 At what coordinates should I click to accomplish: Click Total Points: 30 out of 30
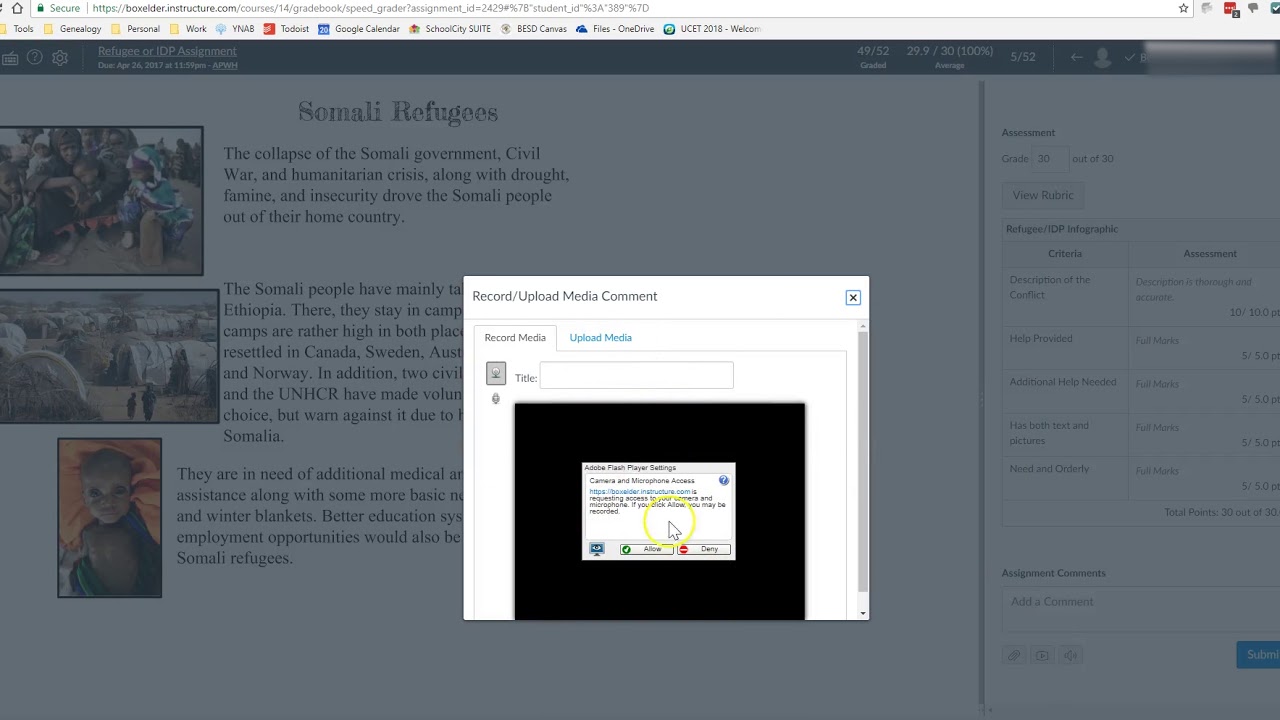[x=1221, y=512]
